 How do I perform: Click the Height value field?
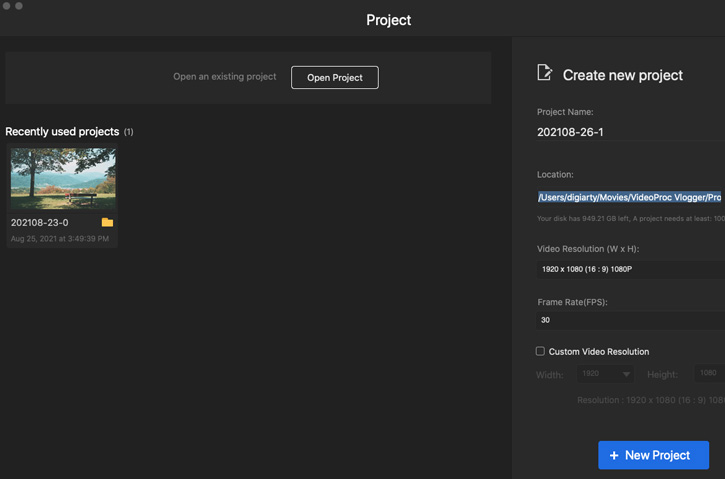point(708,373)
